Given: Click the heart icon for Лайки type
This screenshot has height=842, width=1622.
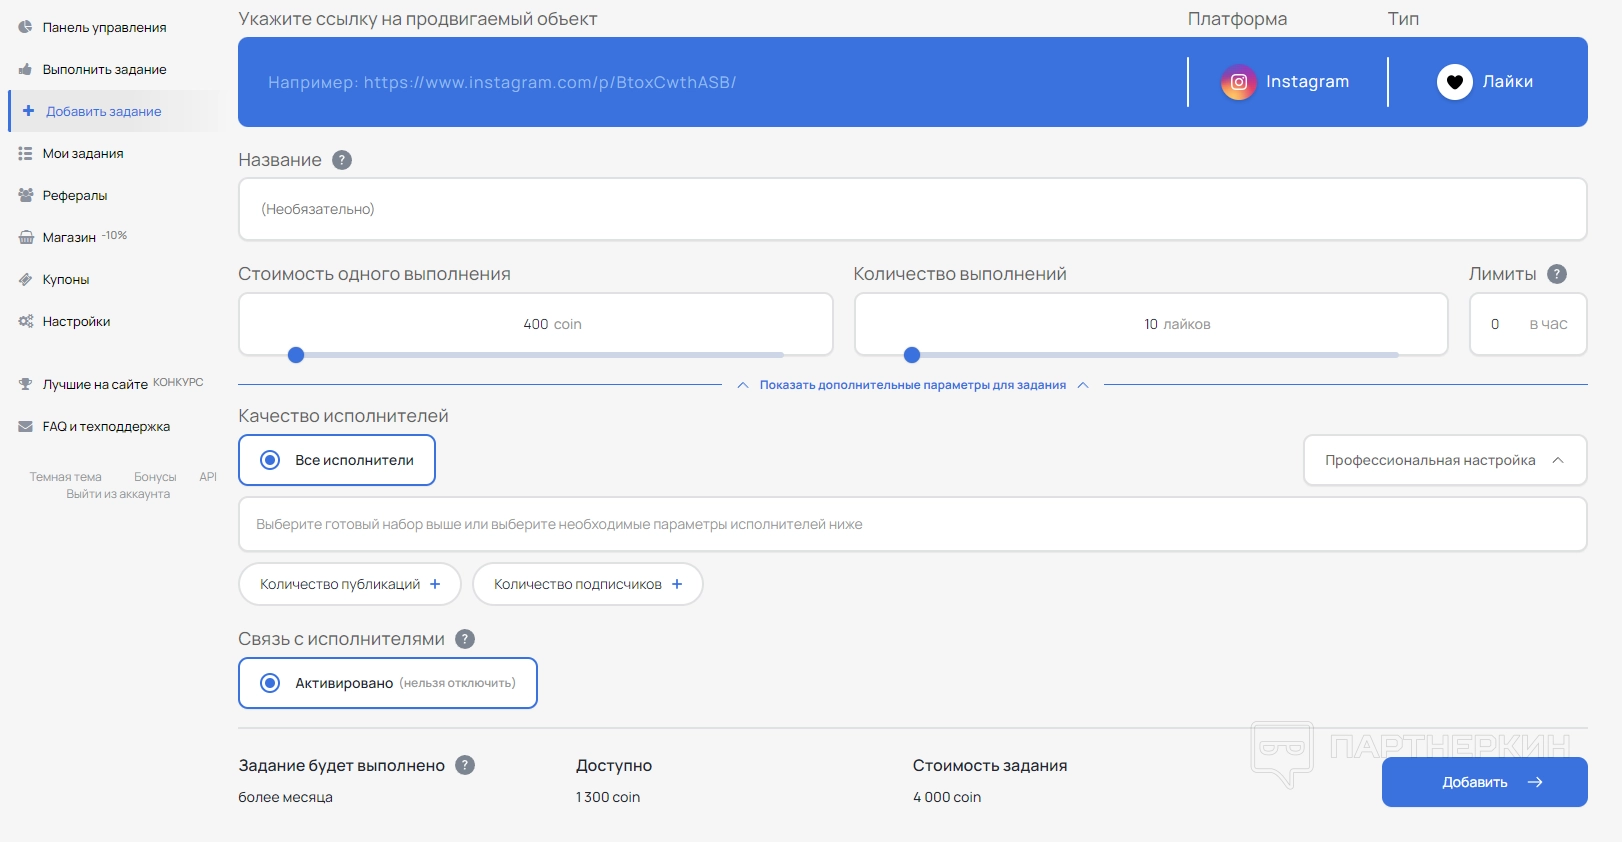Looking at the screenshot, I should (x=1454, y=82).
